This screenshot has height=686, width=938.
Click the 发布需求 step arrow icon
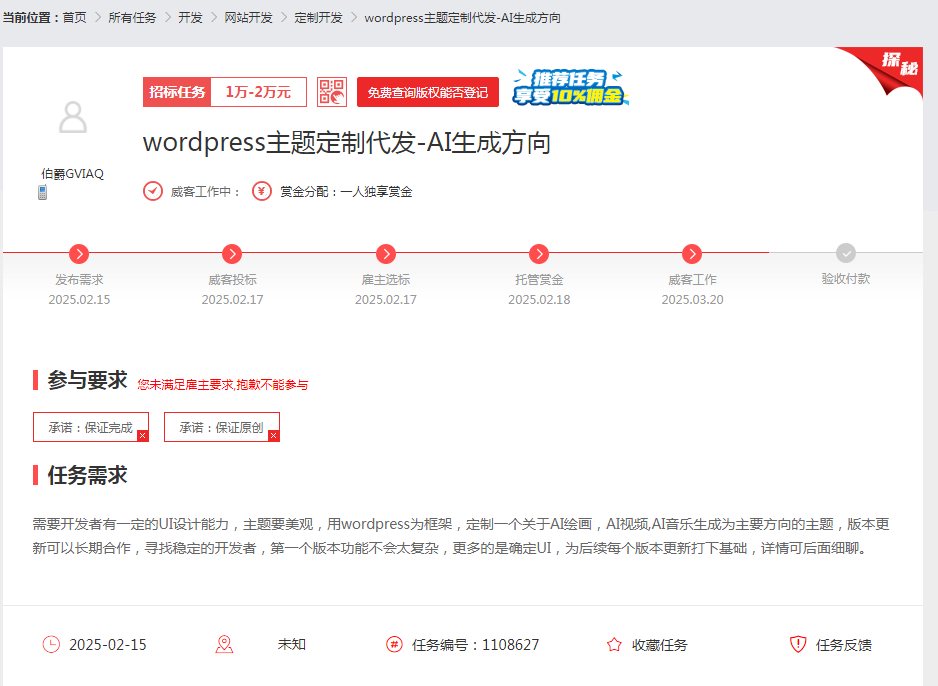[79, 254]
